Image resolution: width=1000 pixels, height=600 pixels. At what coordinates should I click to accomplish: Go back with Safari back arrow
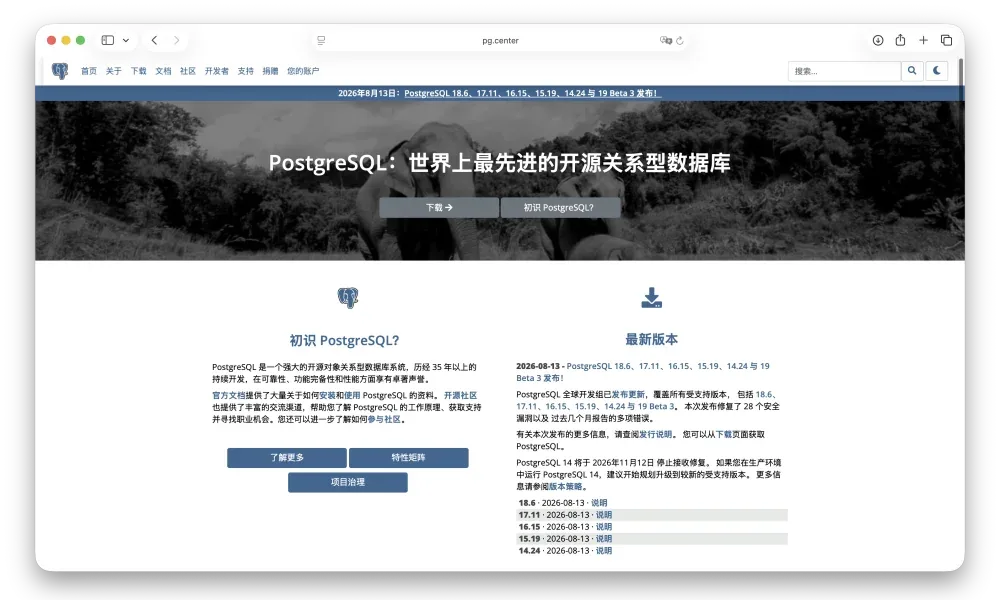pyautogui.click(x=154, y=40)
